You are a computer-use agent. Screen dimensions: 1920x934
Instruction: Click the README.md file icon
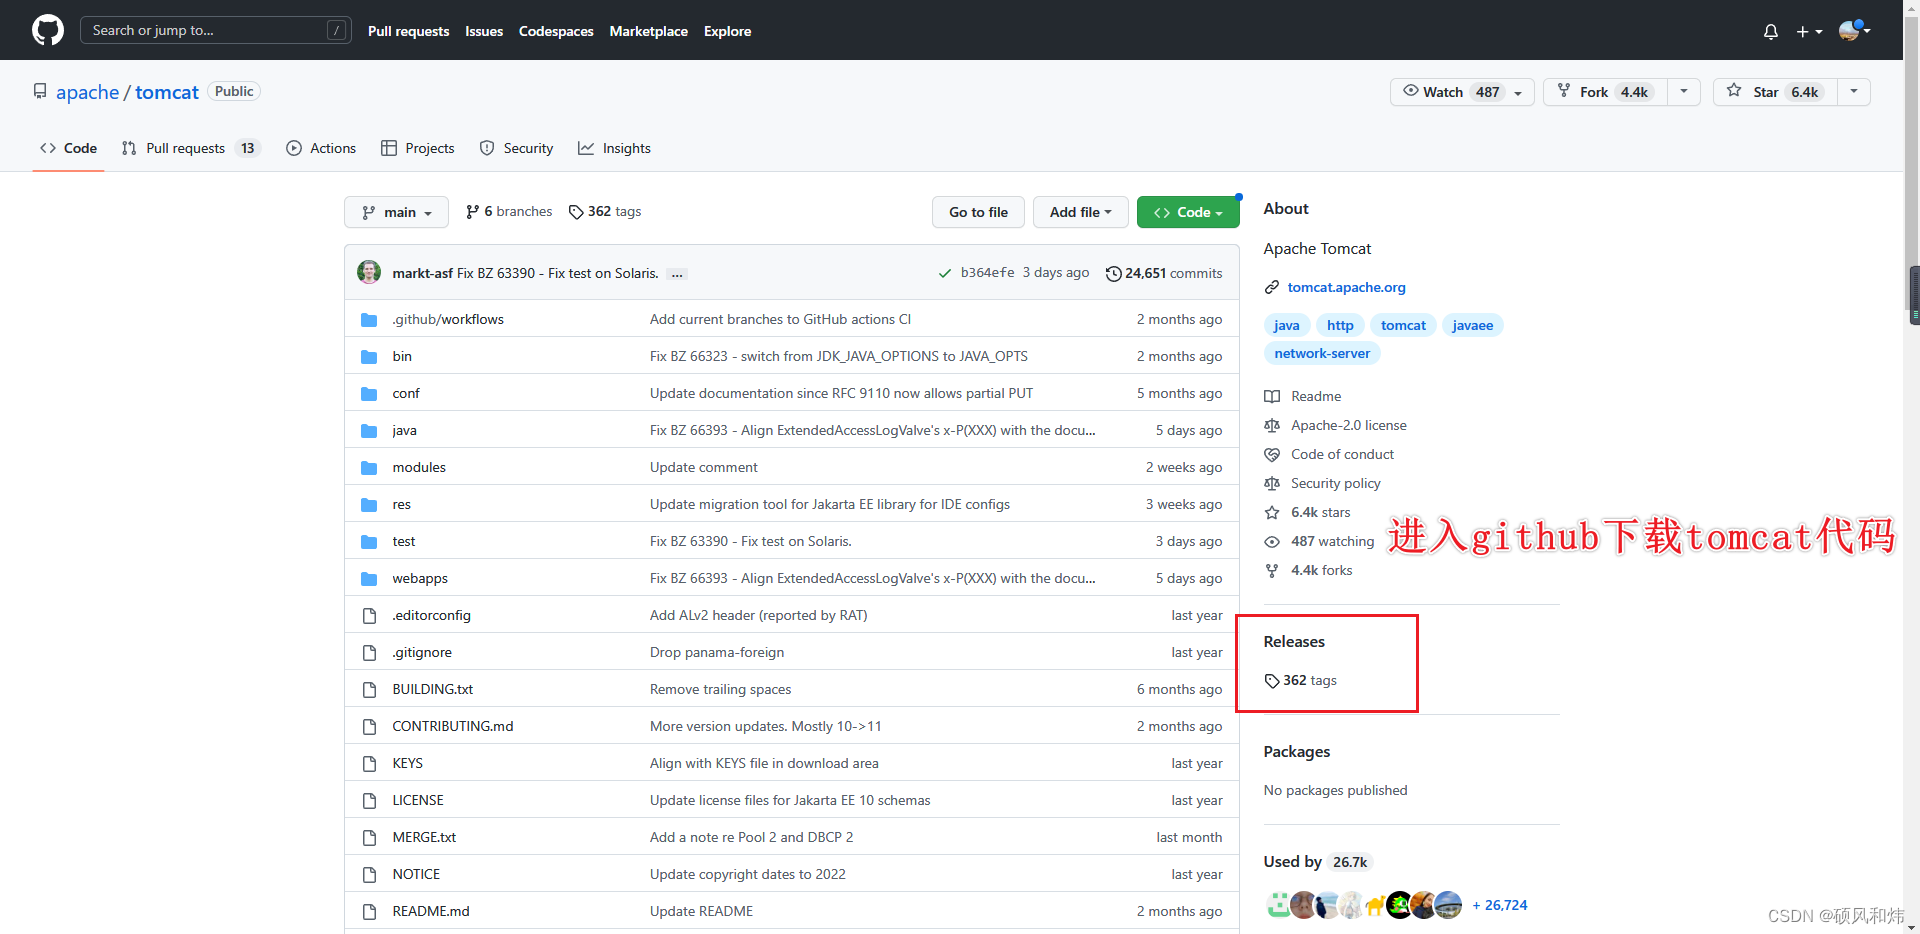[369, 912]
